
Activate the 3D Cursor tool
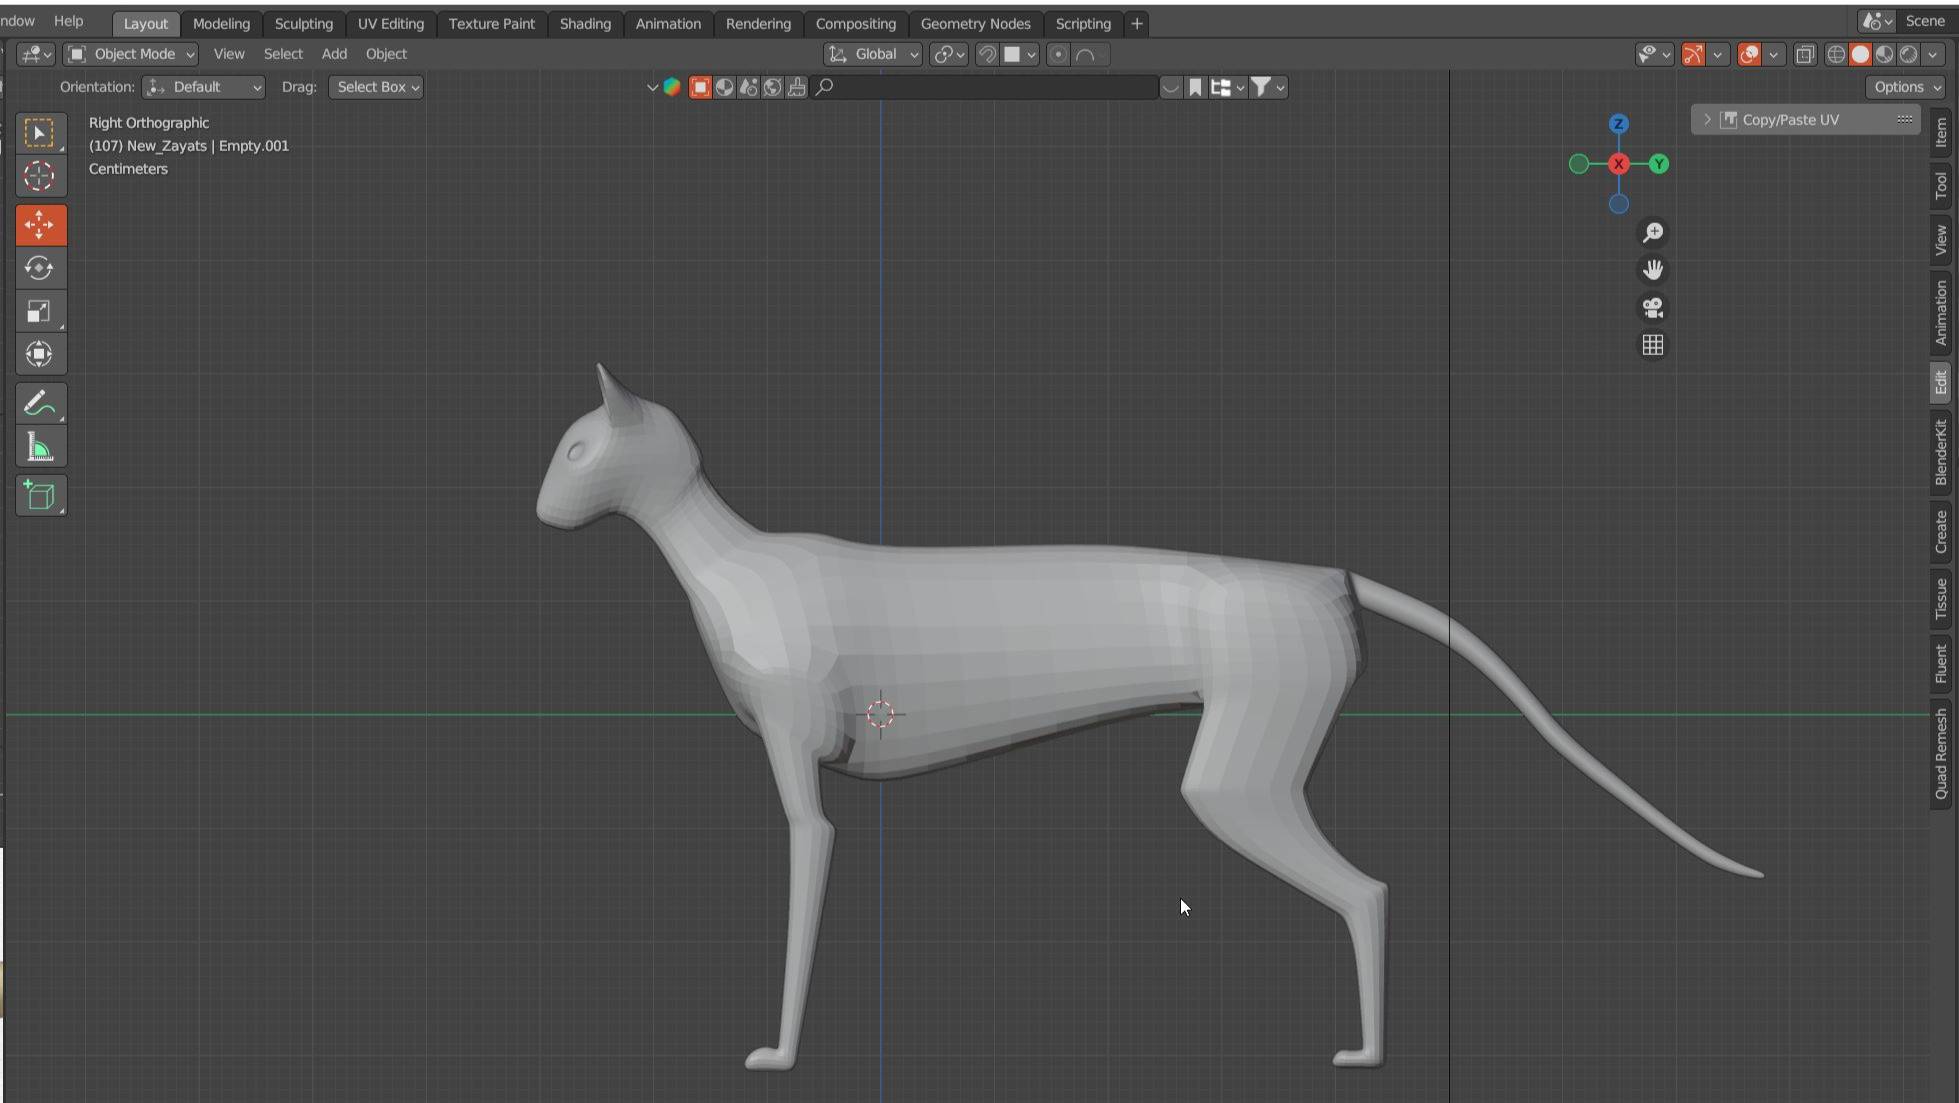point(40,176)
